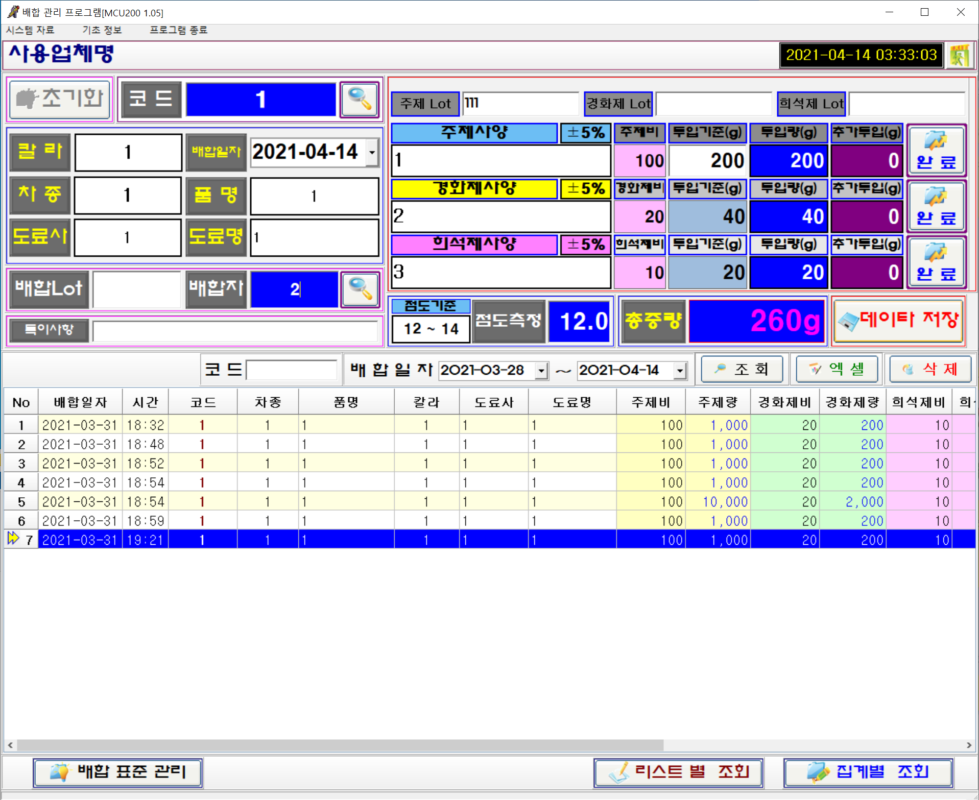This screenshot has height=800, width=979.
Task: Click the 점도기준 range 12 ~ 14
Action: (431, 329)
